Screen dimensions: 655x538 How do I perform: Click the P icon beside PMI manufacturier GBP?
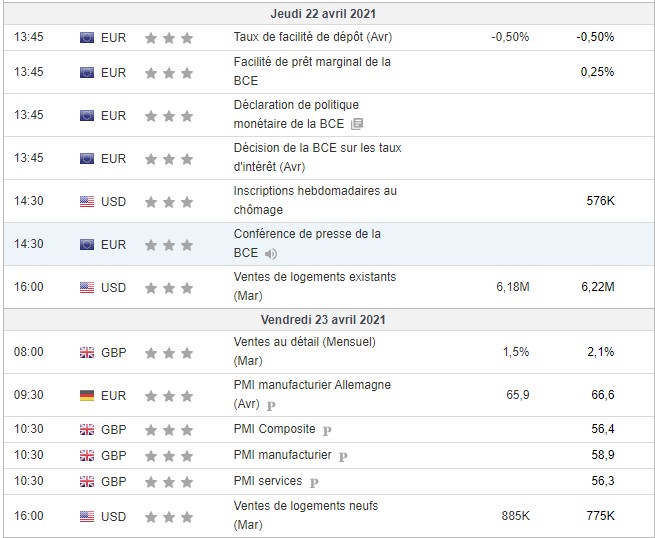pyautogui.click(x=342, y=456)
